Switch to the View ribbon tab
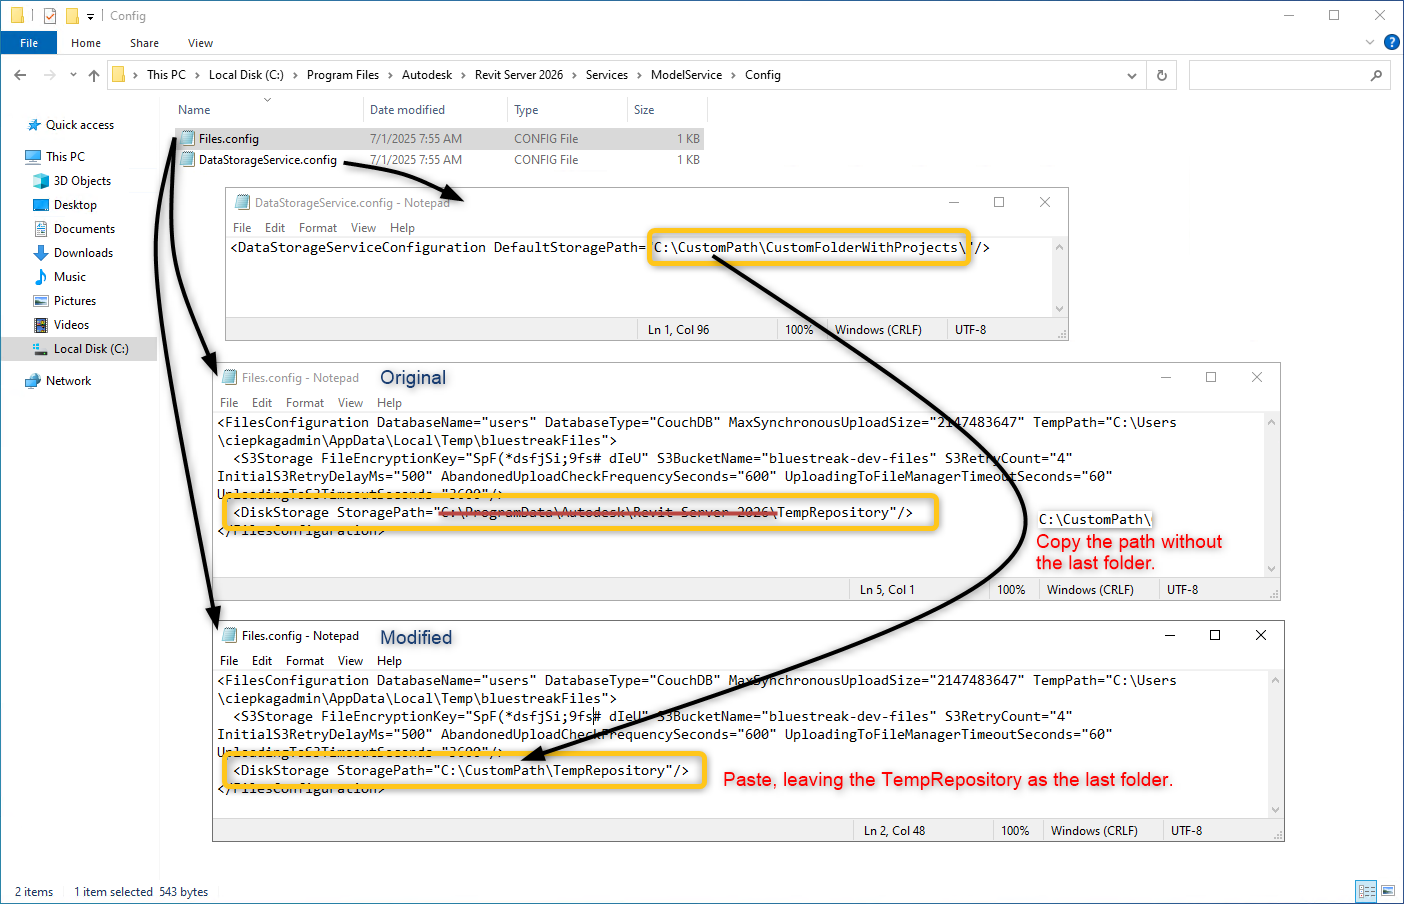This screenshot has width=1404, height=904. tap(200, 43)
